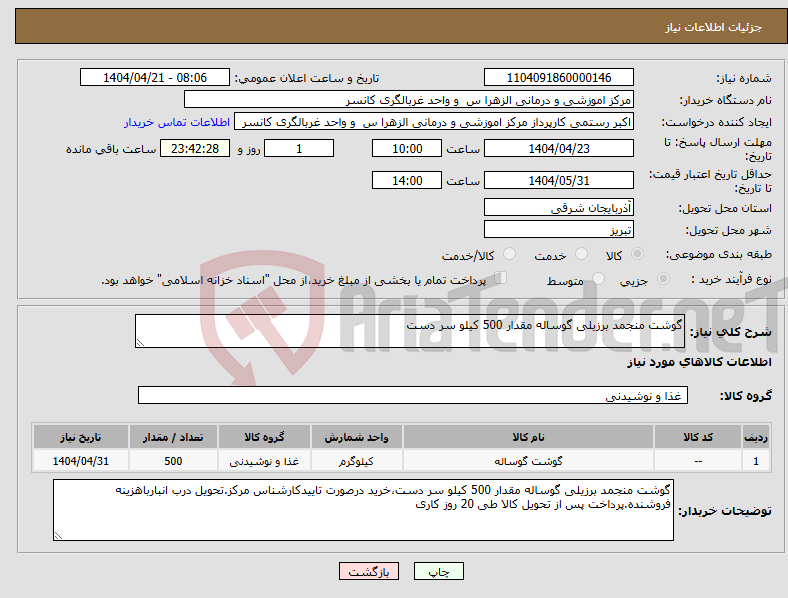Screen dimensions: 788x598
Task: Click the resize handle of buyer notes area
Action: pyautogui.click(x=58, y=536)
